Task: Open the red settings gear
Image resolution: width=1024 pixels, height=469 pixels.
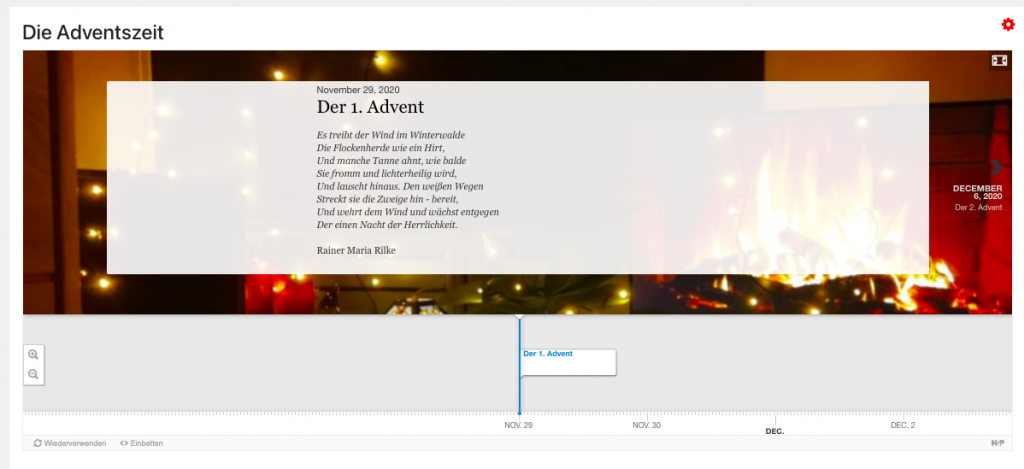Action: [1008, 24]
